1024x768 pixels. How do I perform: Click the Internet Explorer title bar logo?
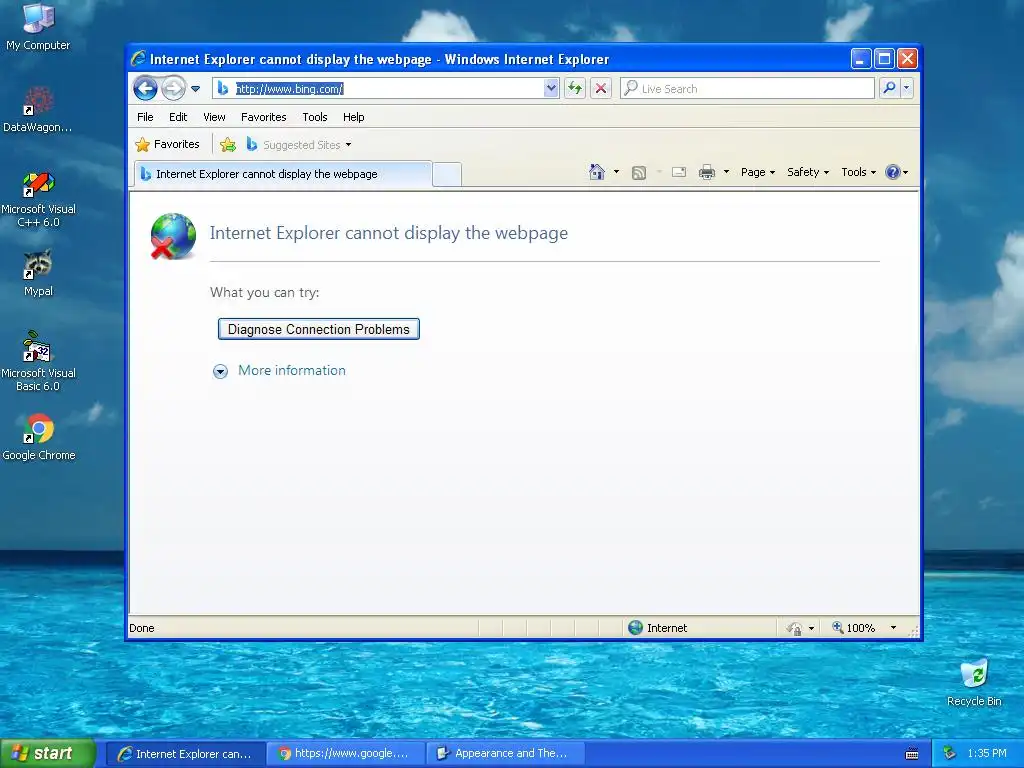[138, 59]
